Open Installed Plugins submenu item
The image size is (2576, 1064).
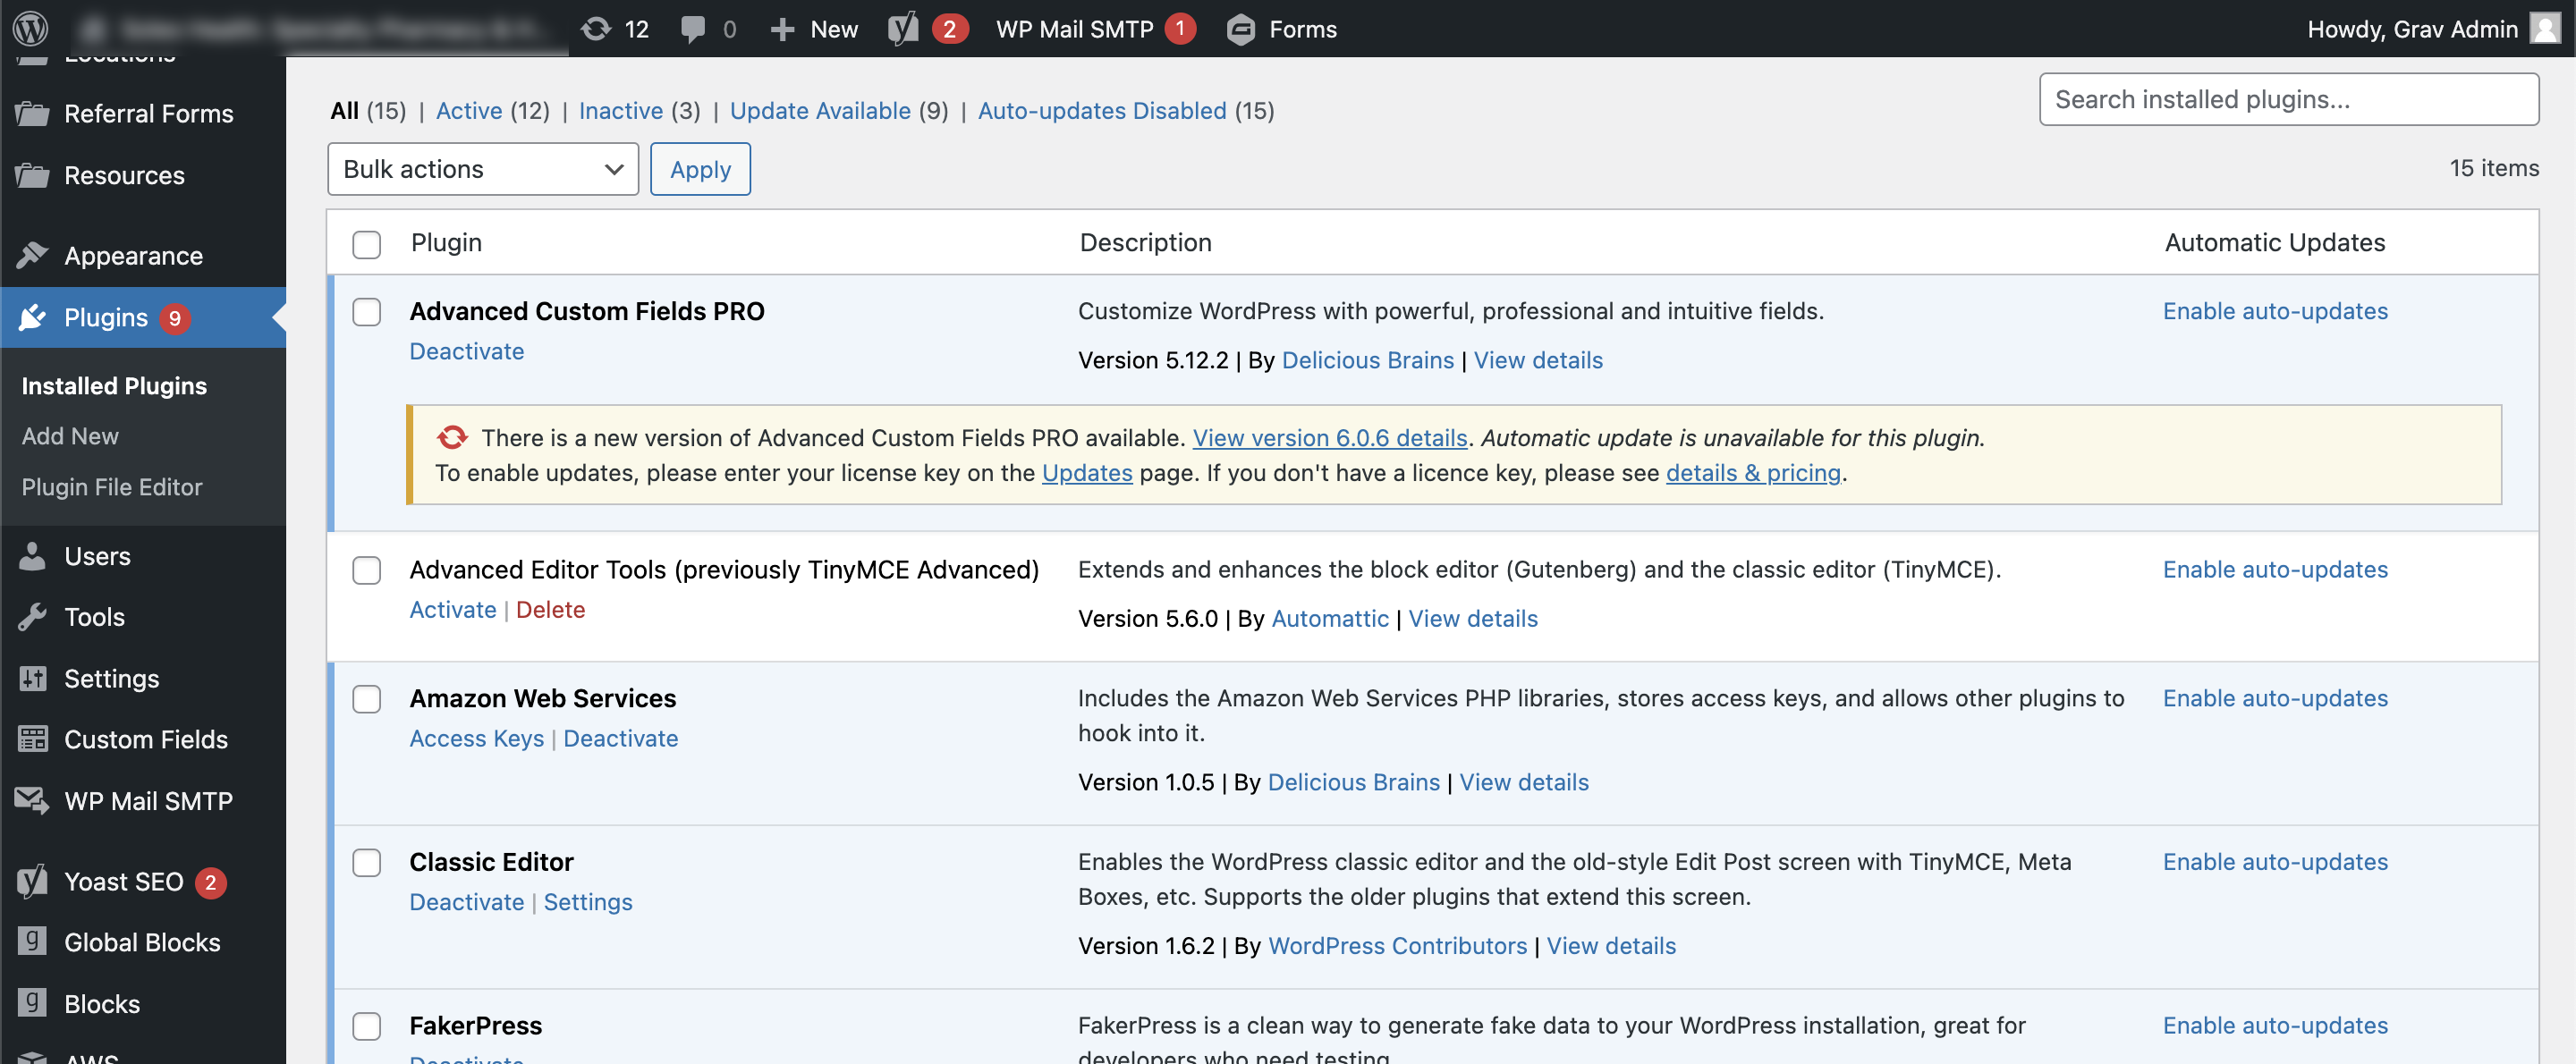pyautogui.click(x=114, y=386)
